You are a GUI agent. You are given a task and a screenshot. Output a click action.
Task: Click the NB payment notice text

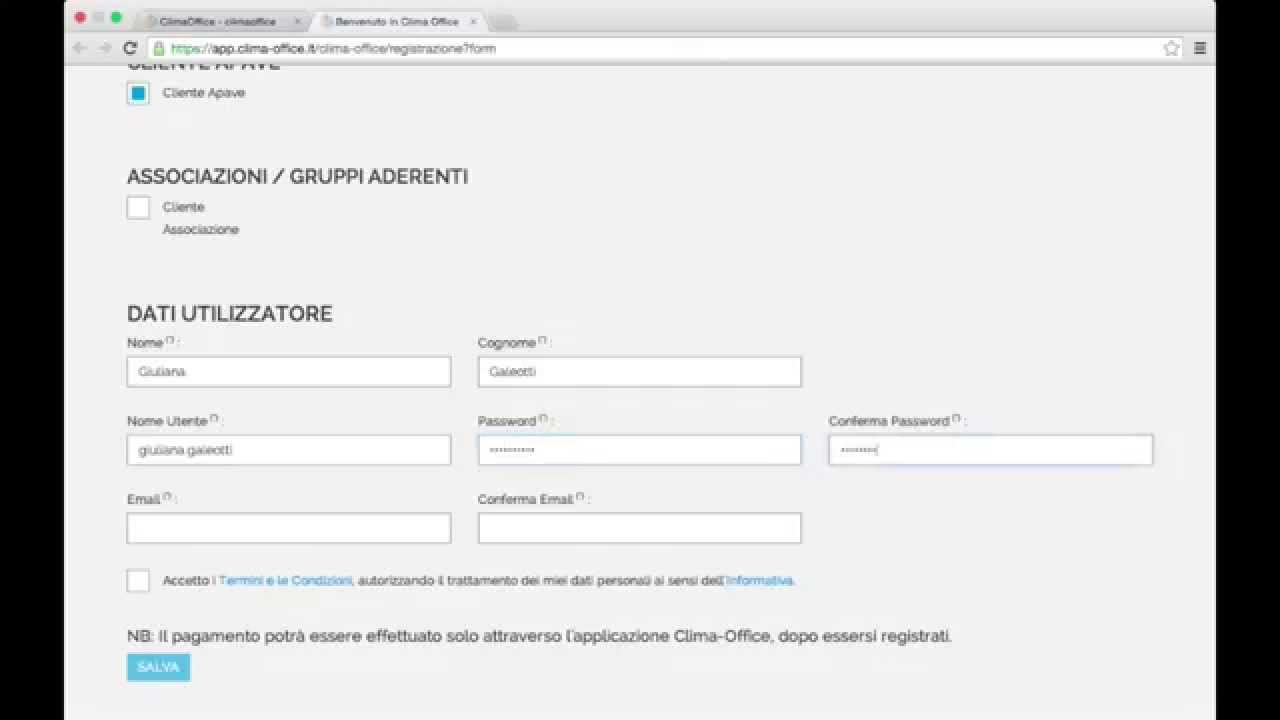click(539, 636)
